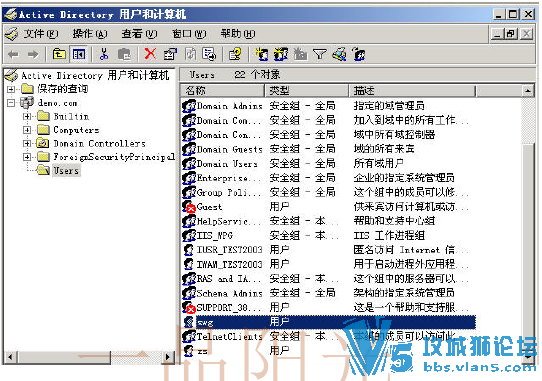Image resolution: width=542 pixels, height=381 pixels.
Task: Click the swg user icon
Action: tap(188, 322)
